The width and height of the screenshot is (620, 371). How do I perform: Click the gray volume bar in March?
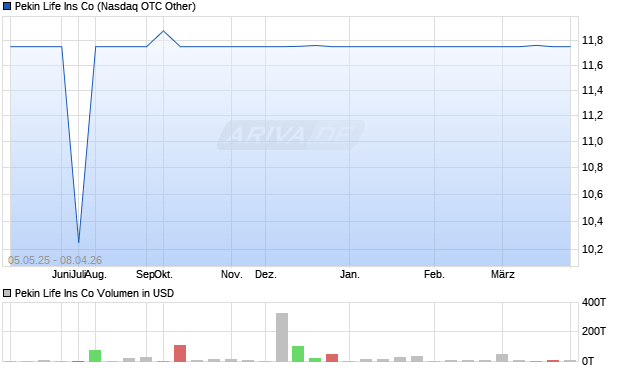[502, 358]
